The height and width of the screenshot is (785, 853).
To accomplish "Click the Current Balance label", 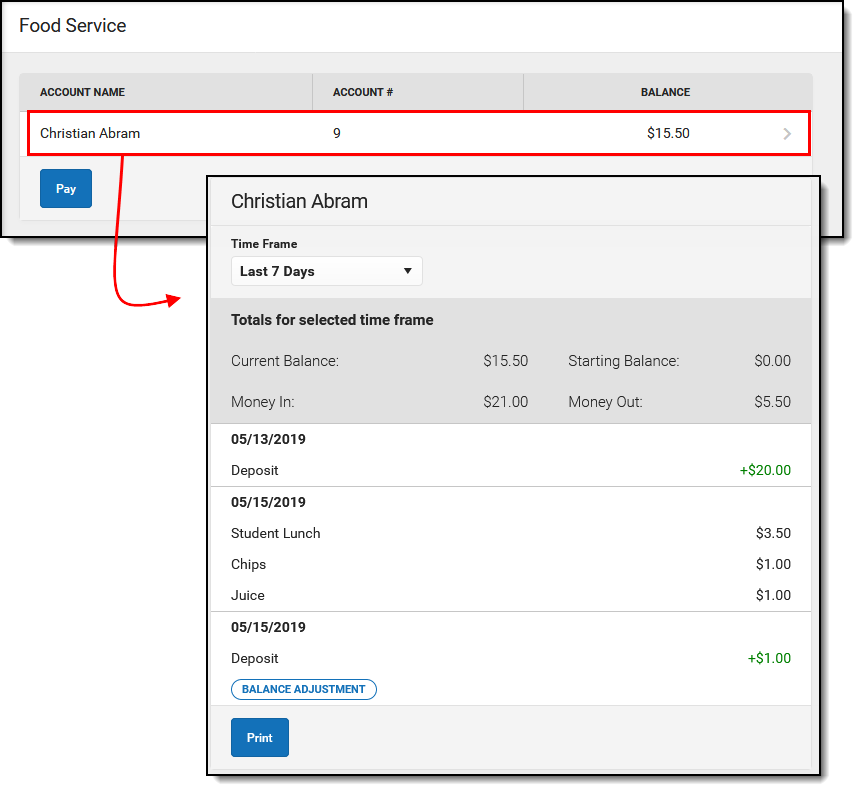I will pyautogui.click(x=285, y=361).
